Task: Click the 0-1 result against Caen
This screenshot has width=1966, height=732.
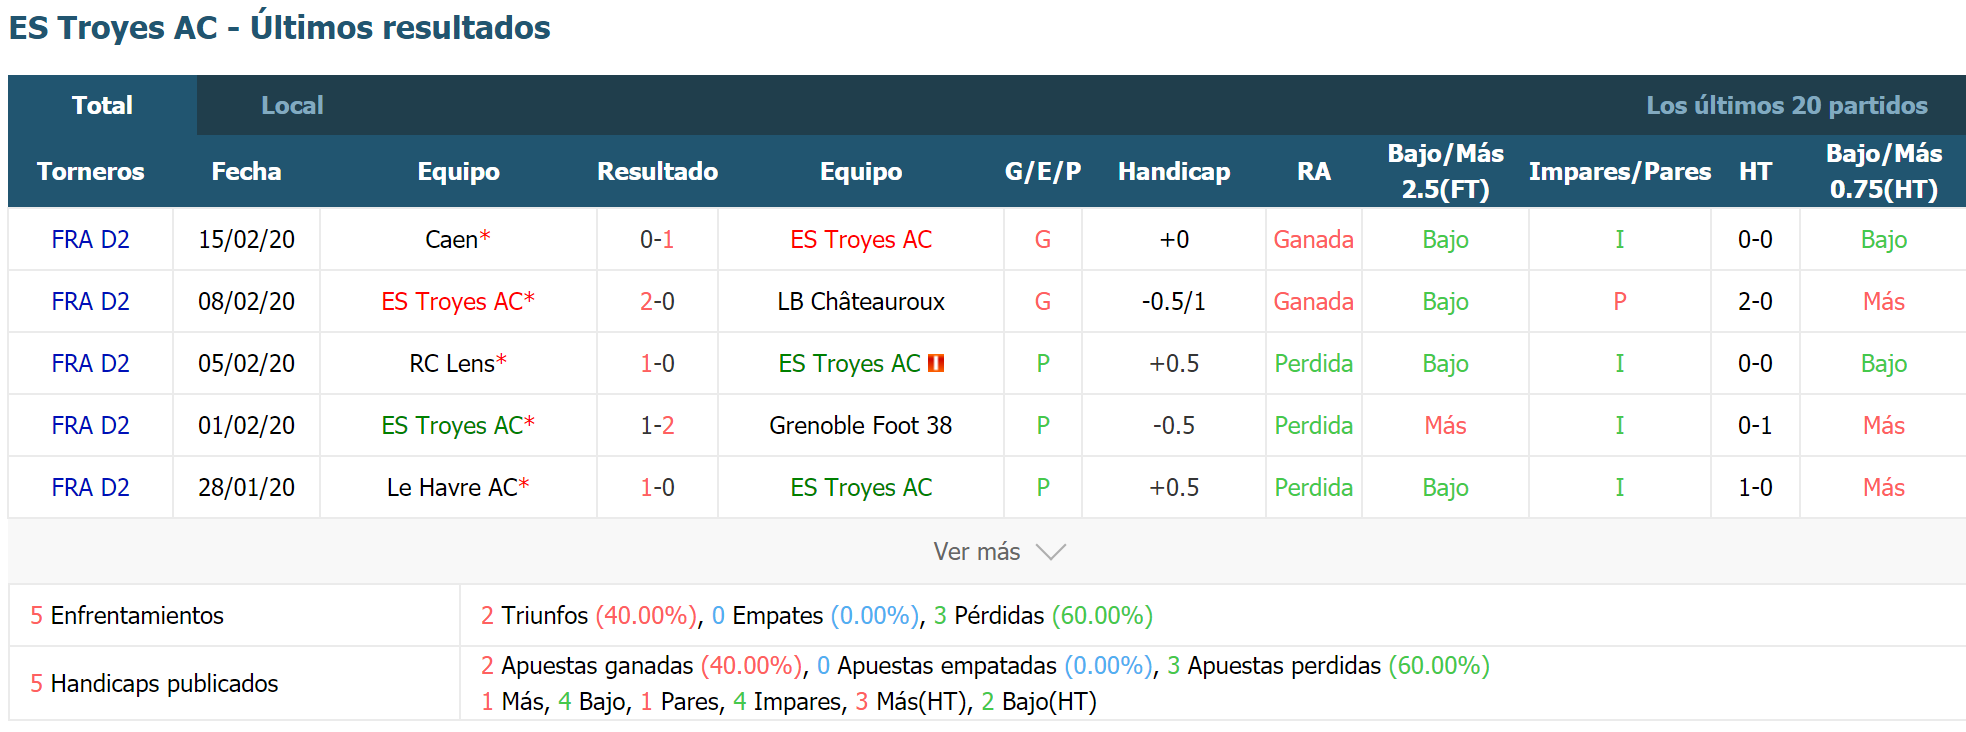Action: click(x=657, y=239)
